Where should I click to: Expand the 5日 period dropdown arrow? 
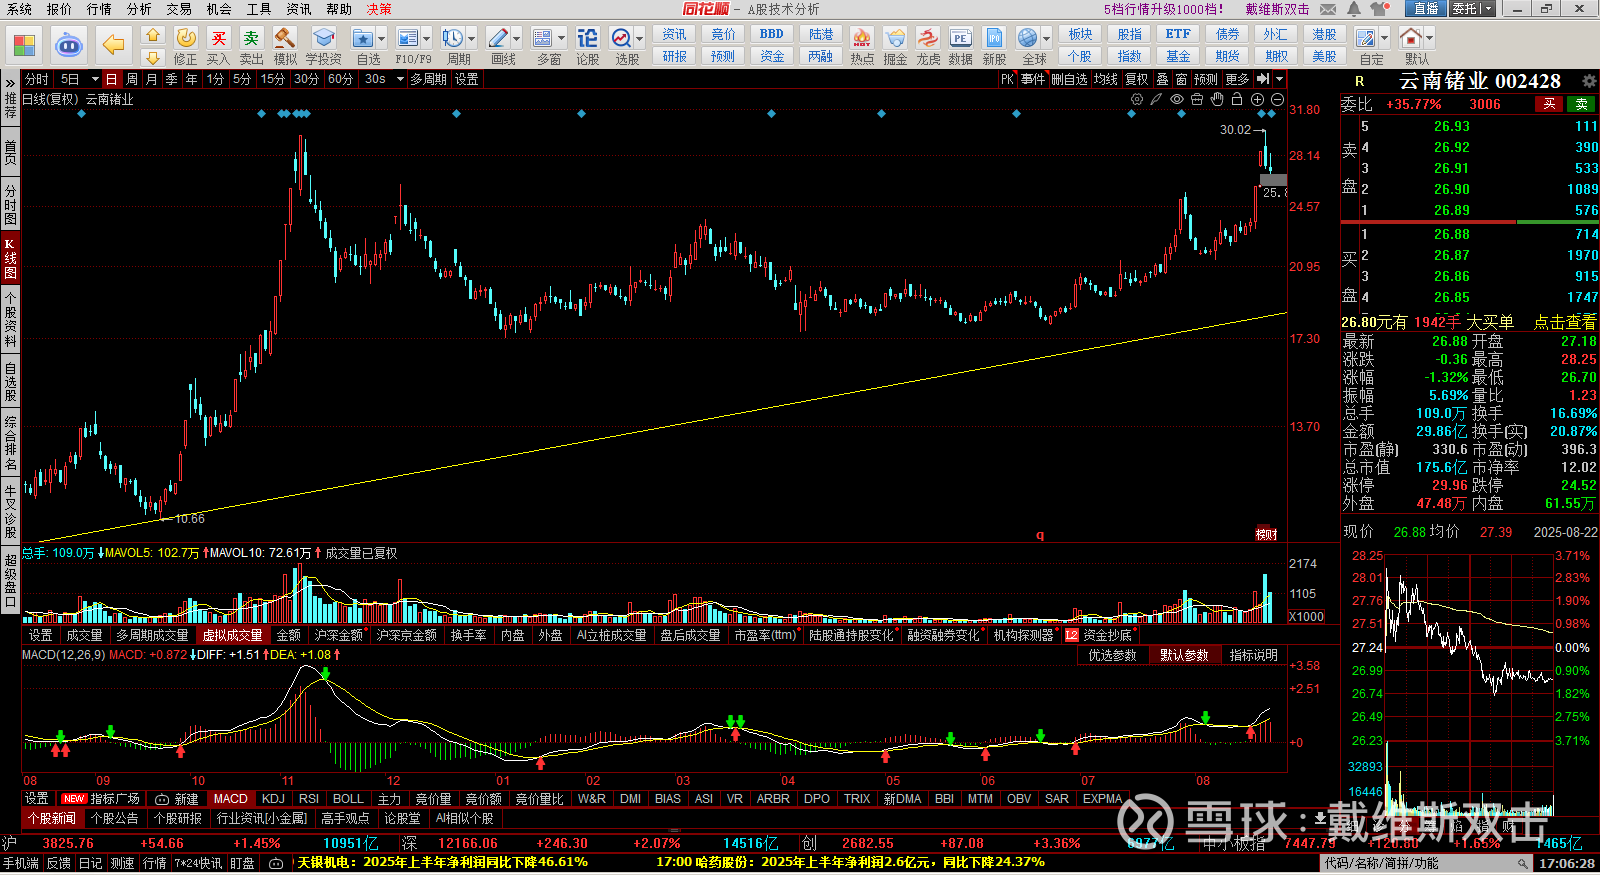point(95,79)
